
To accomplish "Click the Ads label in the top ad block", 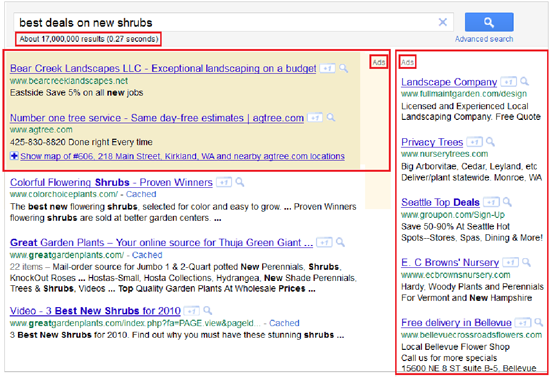I will [379, 62].
